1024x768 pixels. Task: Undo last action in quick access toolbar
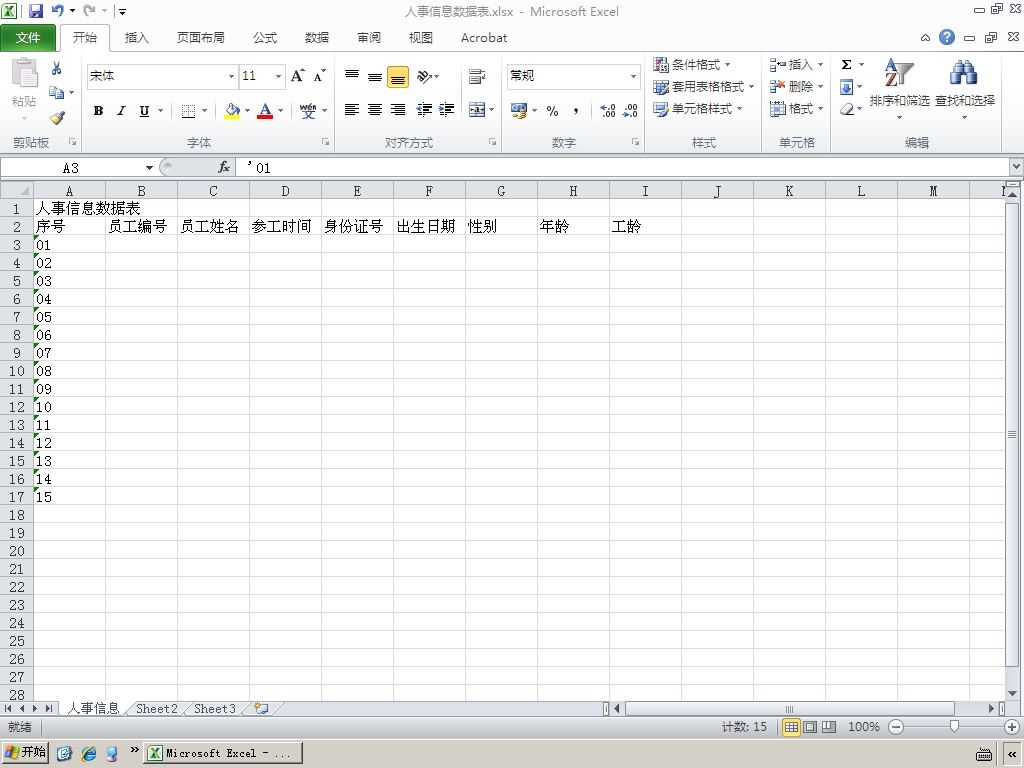click(x=57, y=10)
